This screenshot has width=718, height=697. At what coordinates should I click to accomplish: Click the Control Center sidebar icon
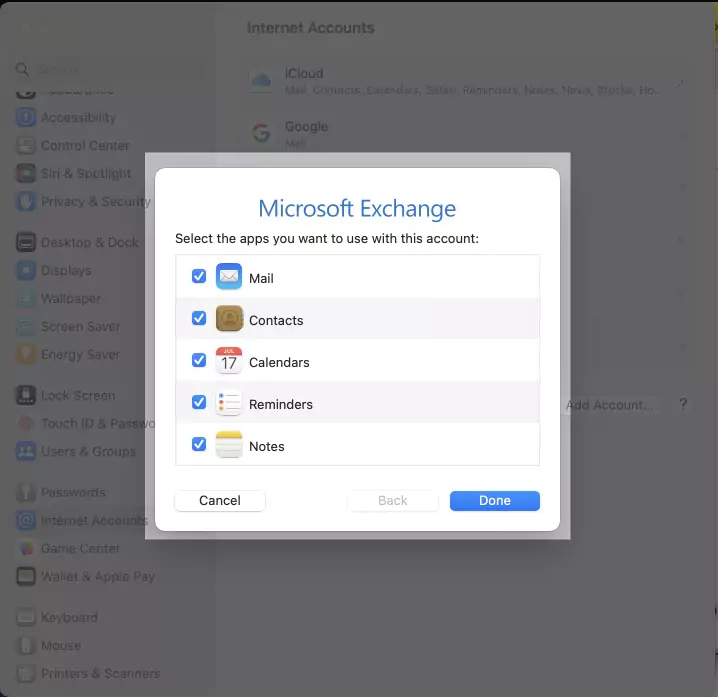pos(26,146)
